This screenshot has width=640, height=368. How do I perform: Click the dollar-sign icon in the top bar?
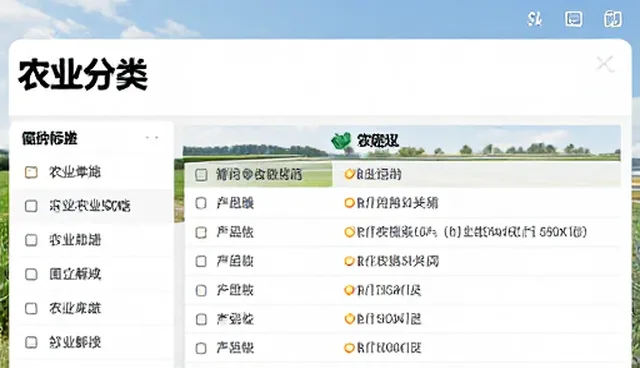pyautogui.click(x=534, y=19)
